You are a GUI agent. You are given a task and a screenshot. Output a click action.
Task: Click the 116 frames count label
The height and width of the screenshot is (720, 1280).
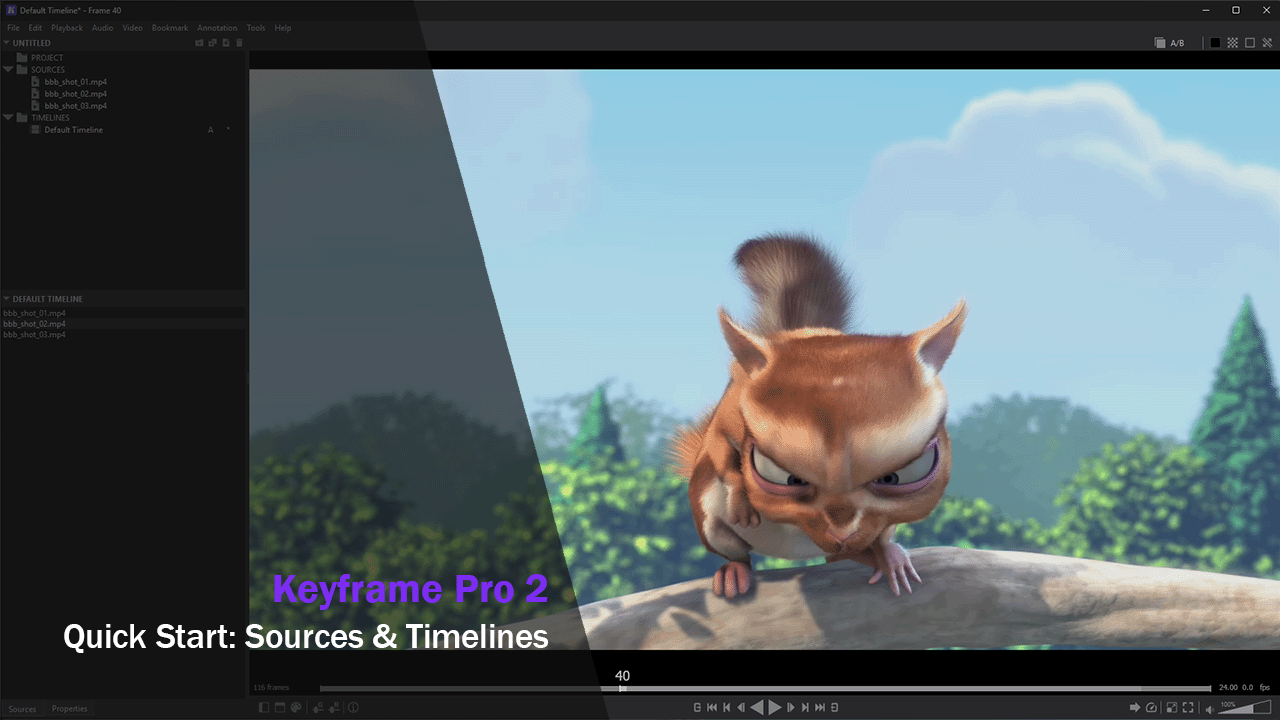tap(272, 688)
